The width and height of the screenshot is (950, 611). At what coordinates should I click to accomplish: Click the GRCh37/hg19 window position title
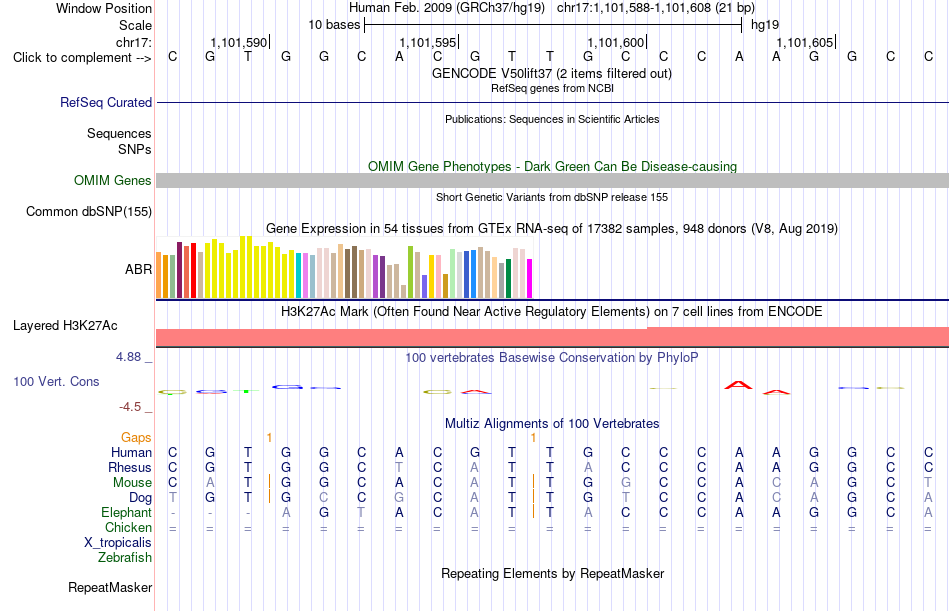click(552, 8)
